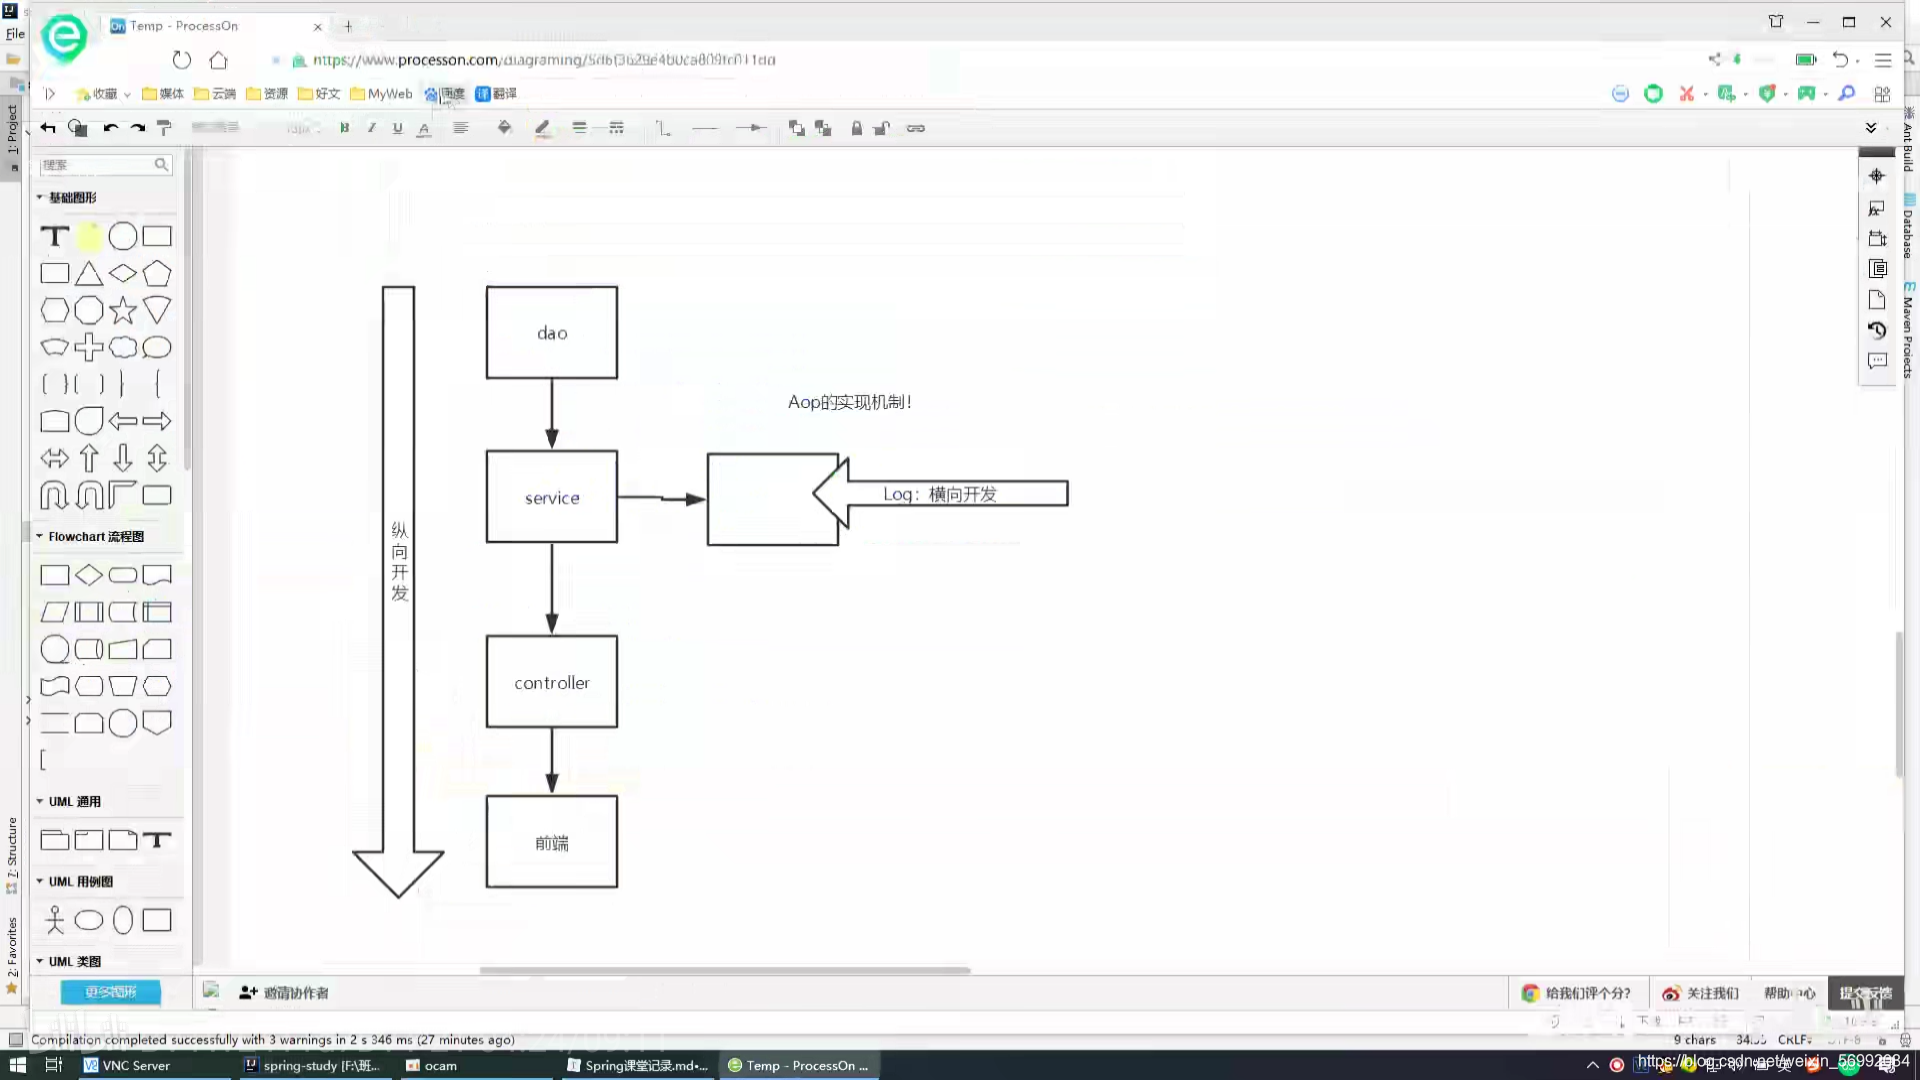Select the actor stick figure UML shape

[x=55, y=920]
